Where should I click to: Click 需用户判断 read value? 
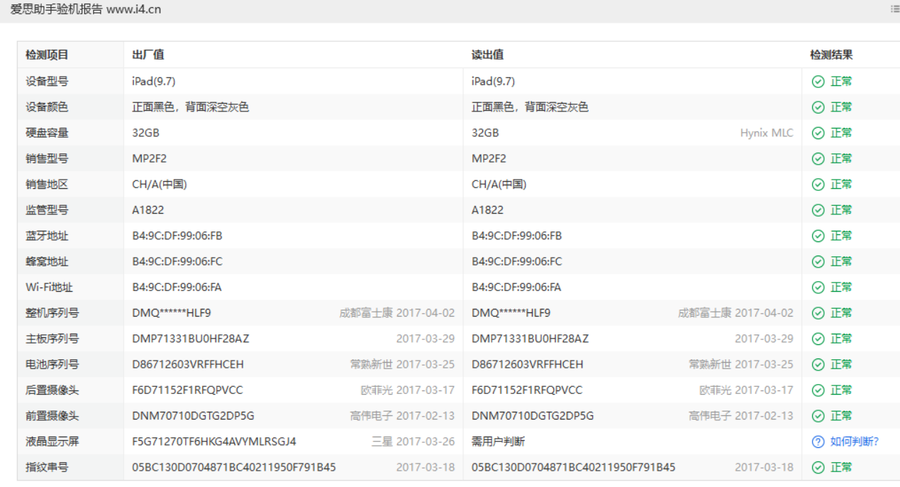[498, 442]
